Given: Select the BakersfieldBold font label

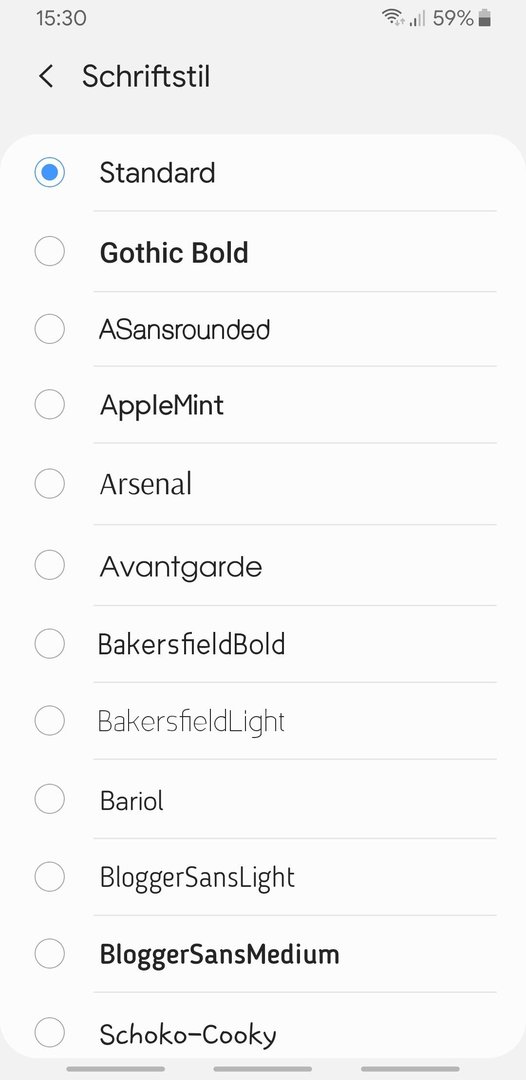Looking at the screenshot, I should click(x=191, y=645).
